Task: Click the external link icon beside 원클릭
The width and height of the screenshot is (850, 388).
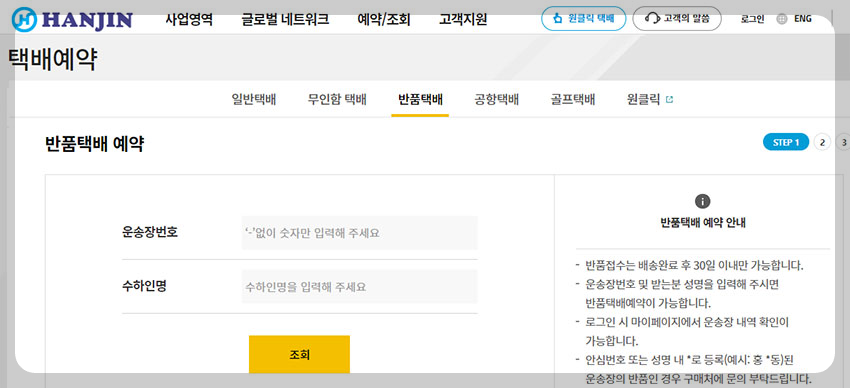Action: [x=669, y=100]
